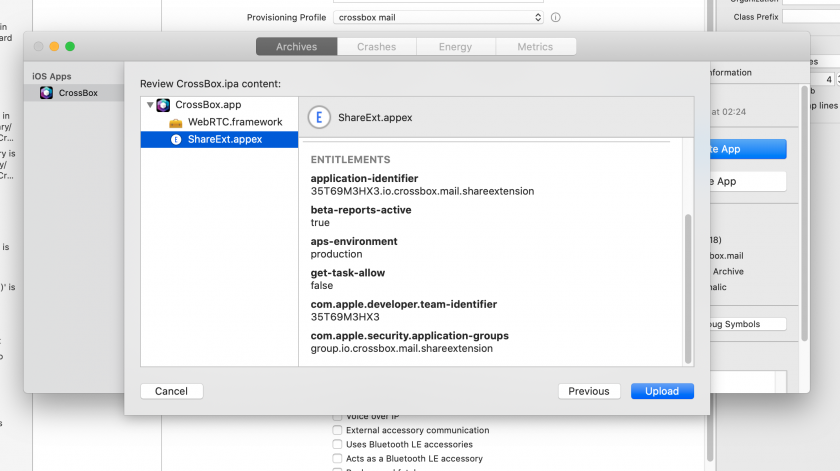840x471 pixels.
Task: Click the Previous button
Action: (x=589, y=391)
